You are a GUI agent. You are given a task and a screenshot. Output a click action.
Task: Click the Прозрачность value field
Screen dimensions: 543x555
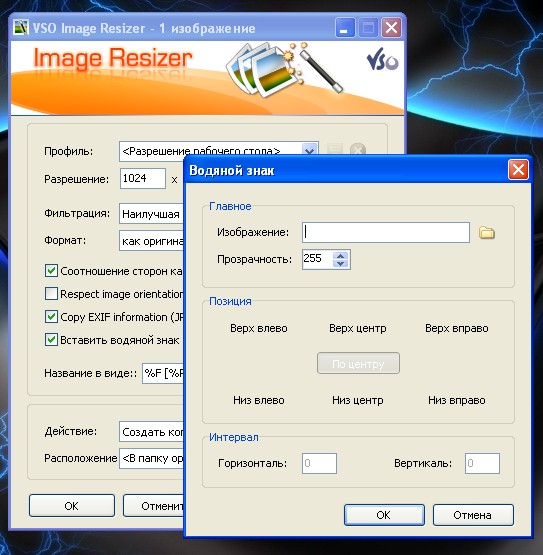pyautogui.click(x=318, y=259)
